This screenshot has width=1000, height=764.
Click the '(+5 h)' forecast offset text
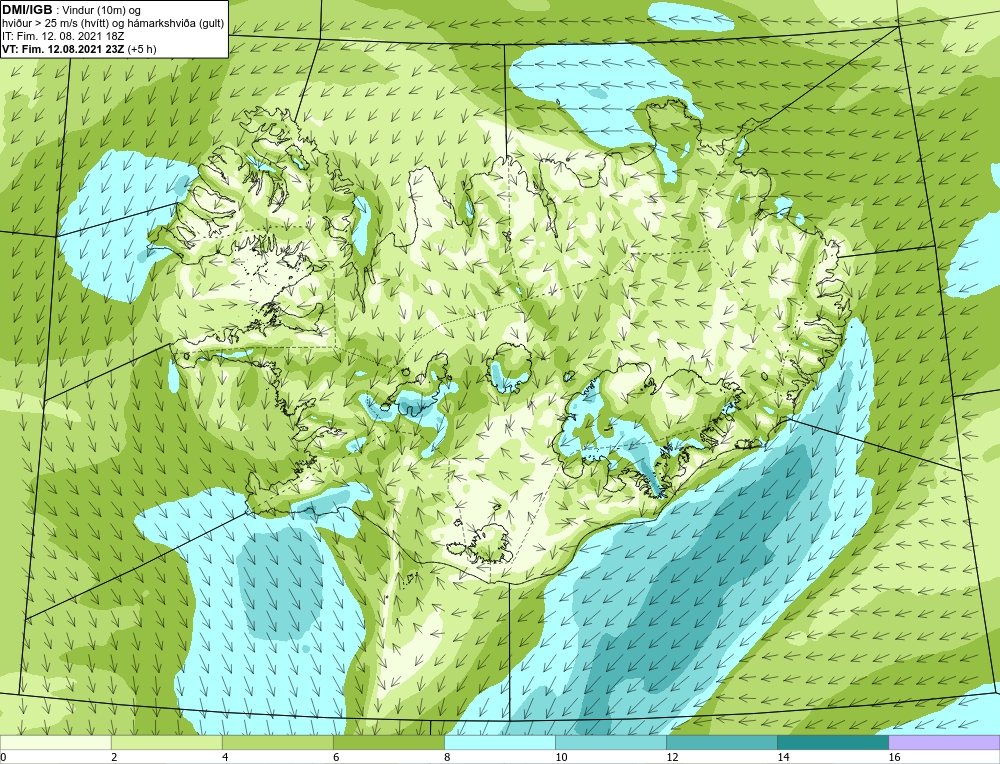pyautogui.click(x=142, y=49)
